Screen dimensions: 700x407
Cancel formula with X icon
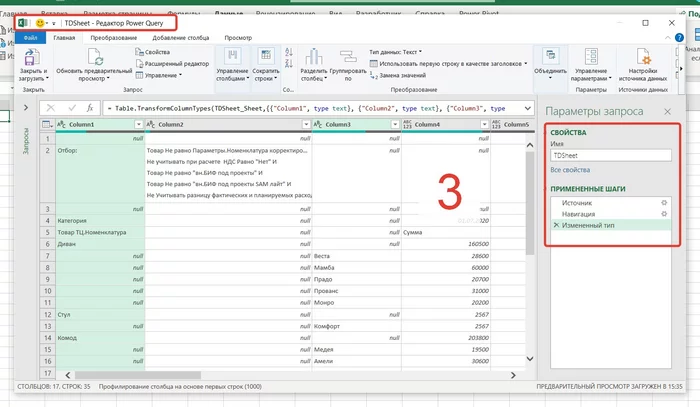50,108
